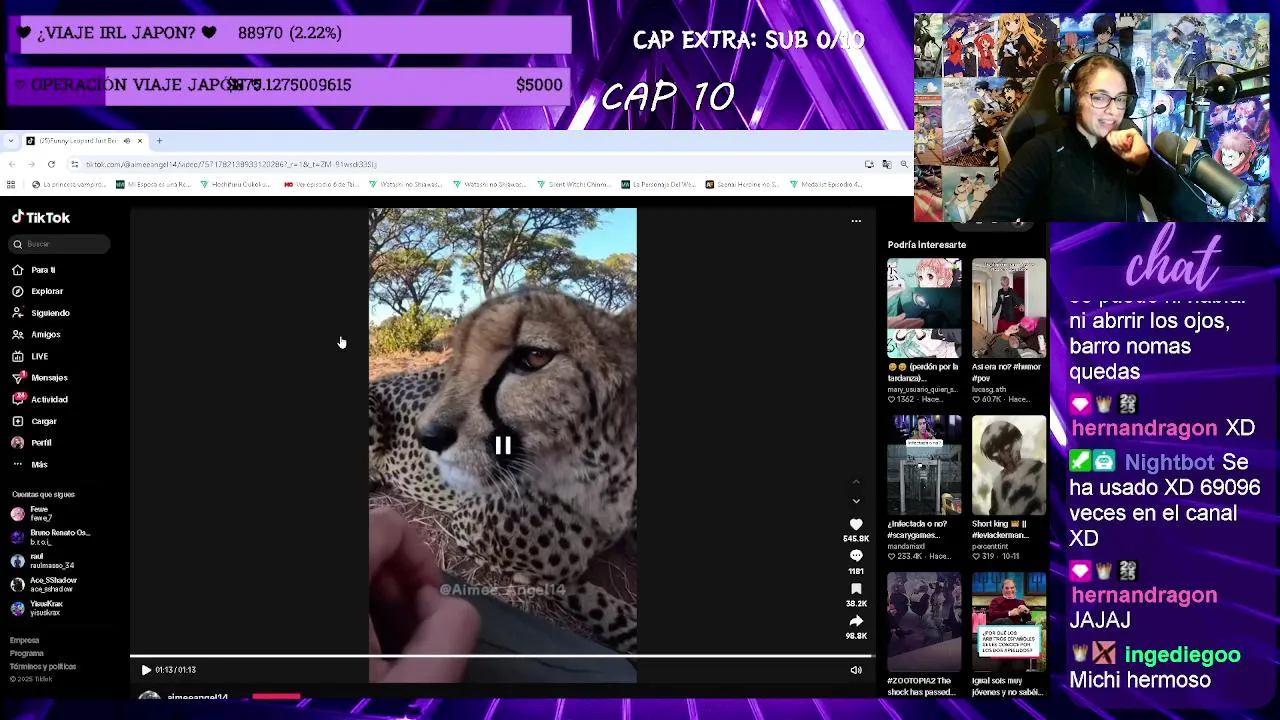Click the Empresa footer link
The image size is (1280, 720).
[x=25, y=640]
